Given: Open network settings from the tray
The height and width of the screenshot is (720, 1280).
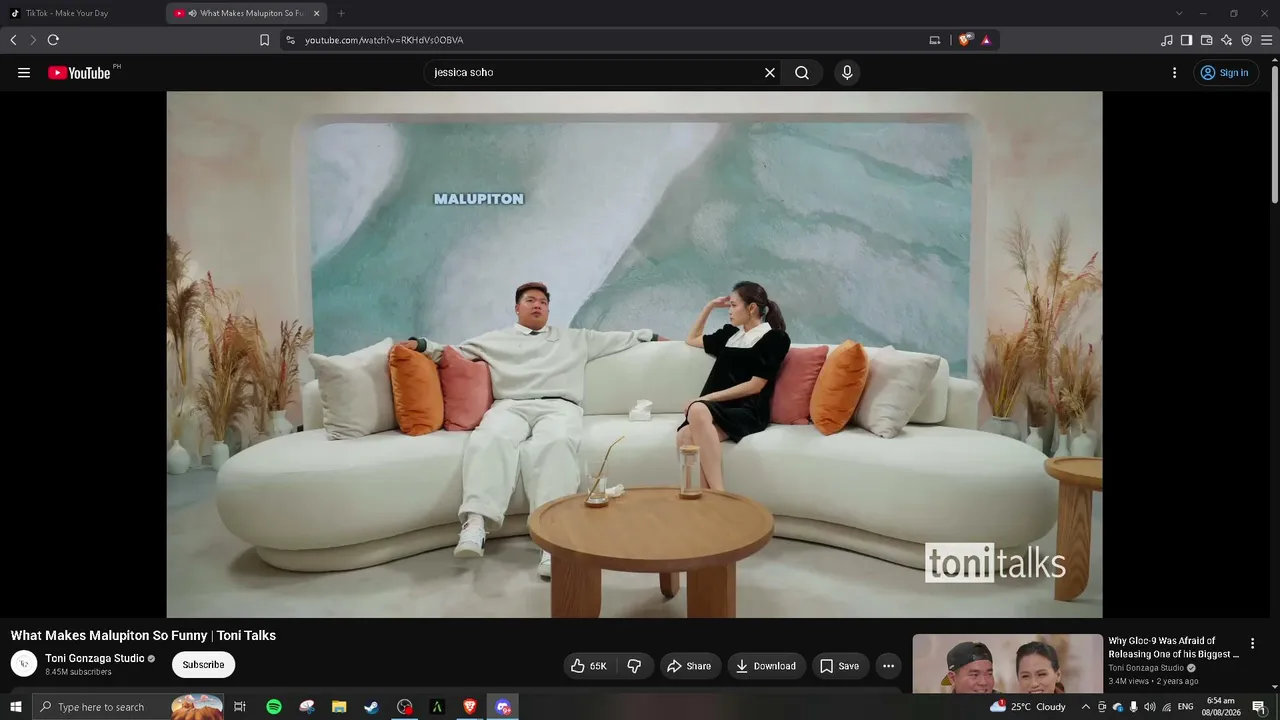Looking at the screenshot, I should (1166, 707).
